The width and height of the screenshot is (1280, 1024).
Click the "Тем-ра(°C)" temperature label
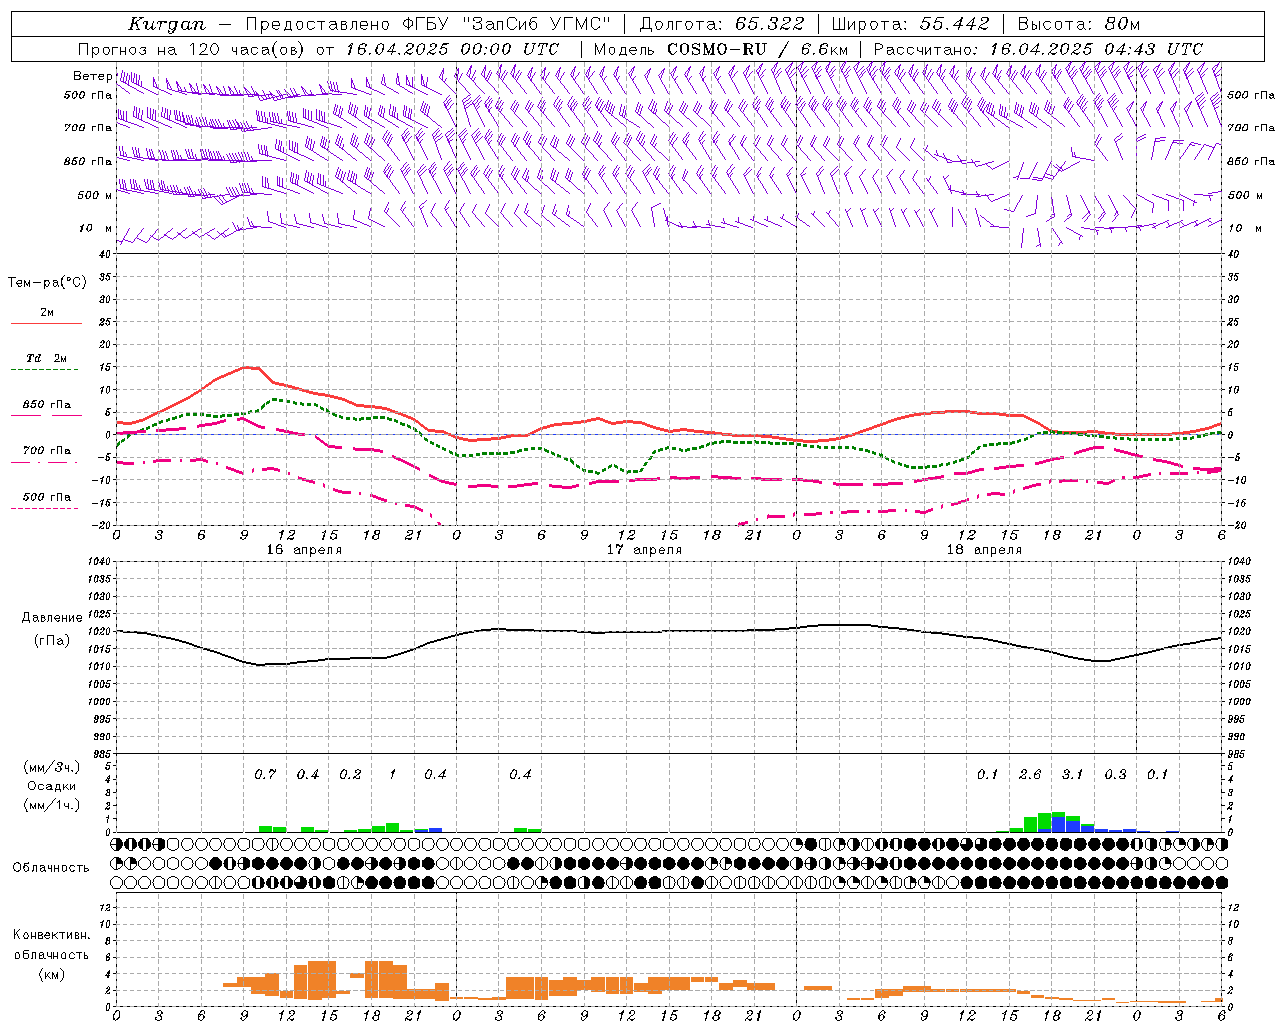coord(47,283)
